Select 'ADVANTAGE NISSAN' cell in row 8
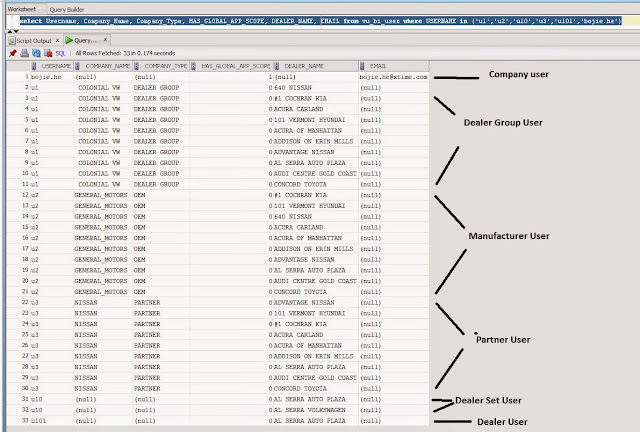This screenshot has width=640, height=432. pyautogui.click(x=316, y=152)
